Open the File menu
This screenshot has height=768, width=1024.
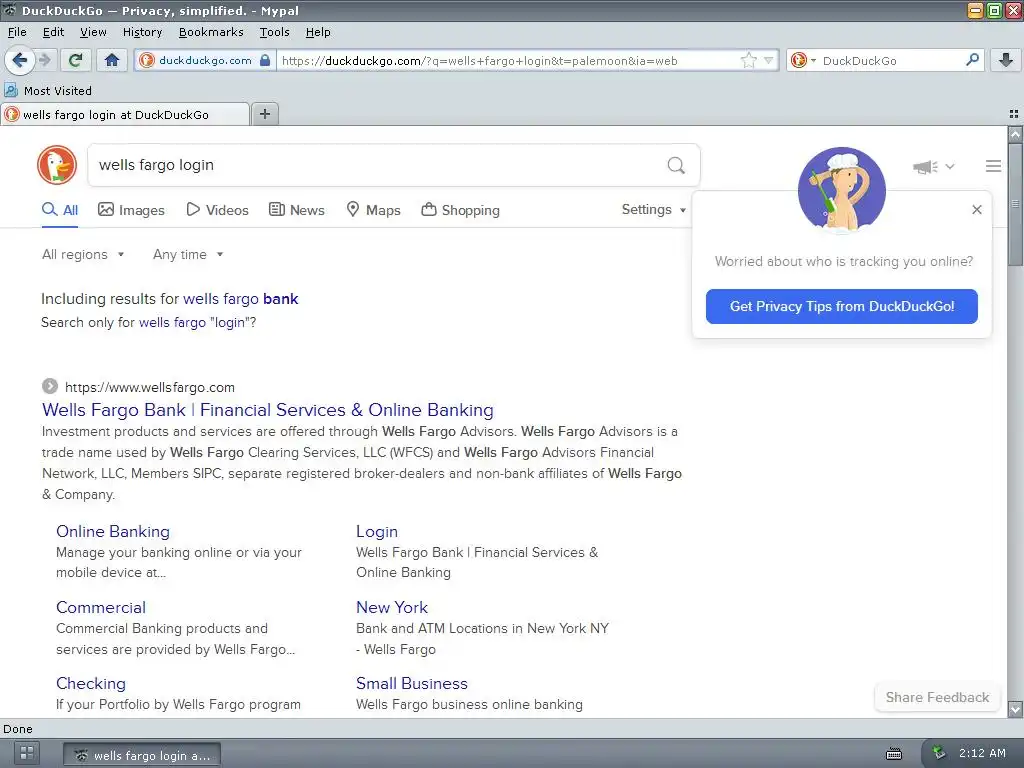(x=17, y=32)
